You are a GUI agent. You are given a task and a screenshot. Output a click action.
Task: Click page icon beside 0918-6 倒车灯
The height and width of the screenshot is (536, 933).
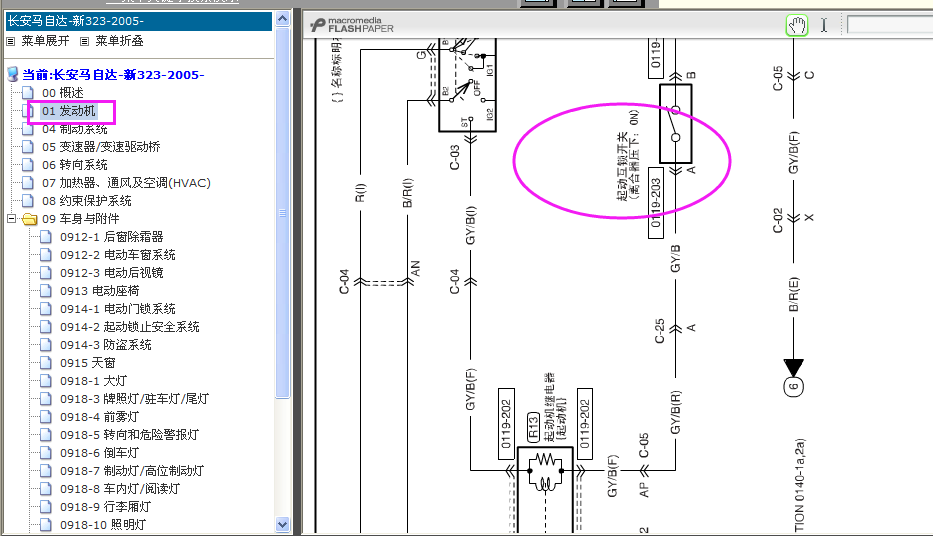coord(46,453)
